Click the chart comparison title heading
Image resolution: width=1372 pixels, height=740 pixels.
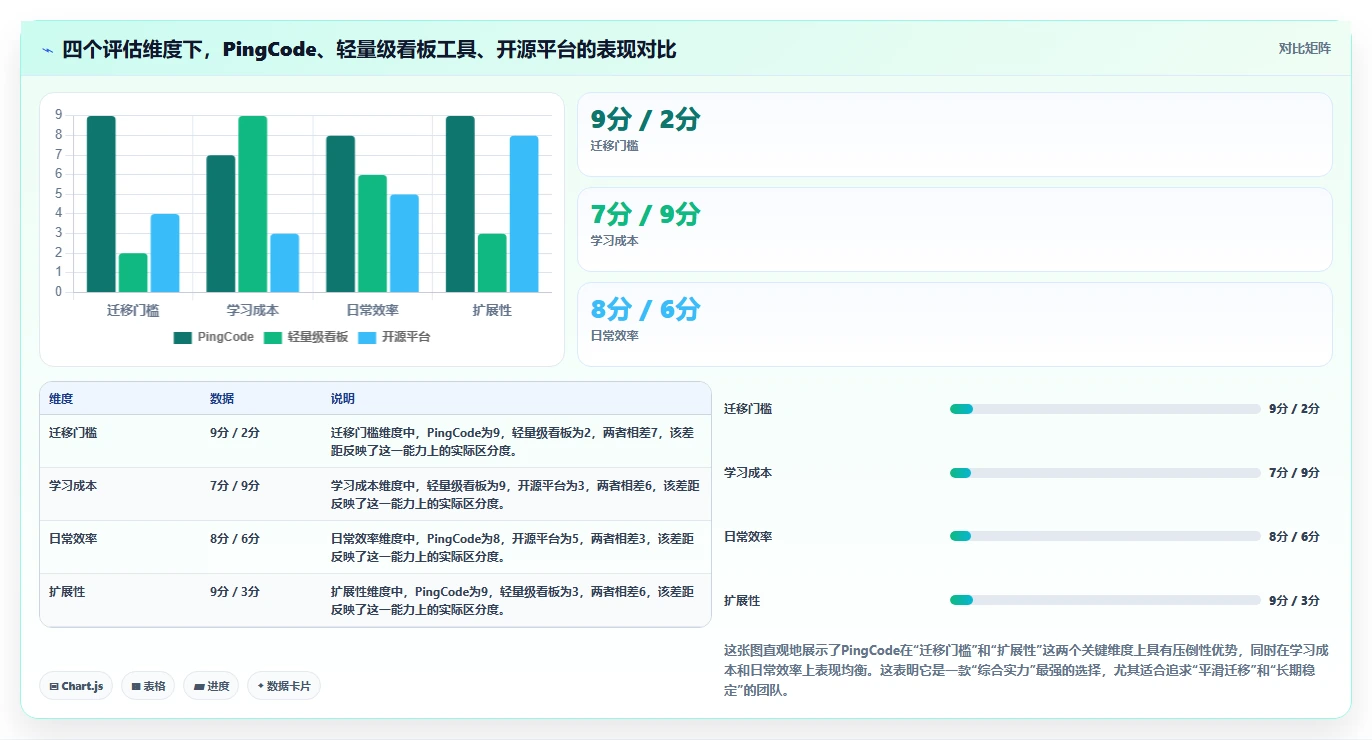[369, 49]
